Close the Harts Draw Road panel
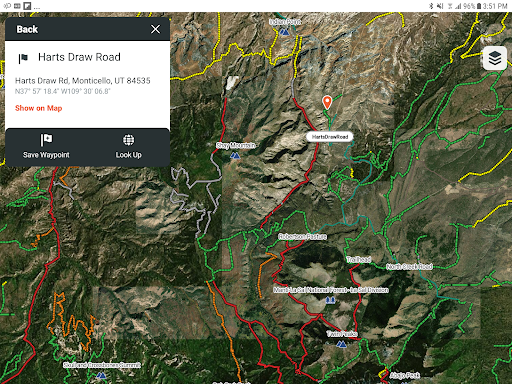Viewport: 512px width, 384px height. click(x=155, y=29)
